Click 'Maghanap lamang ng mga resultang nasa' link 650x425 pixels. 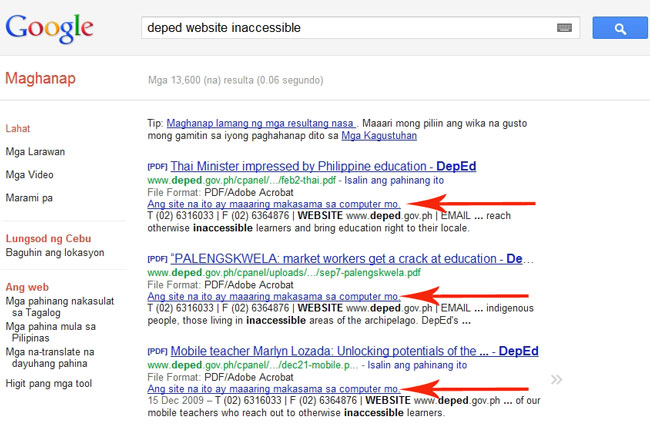pyautogui.click(x=261, y=123)
